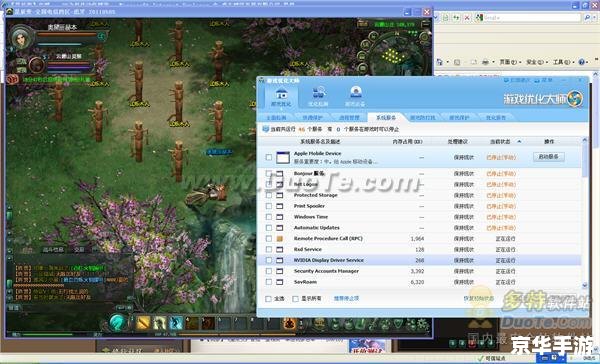Sort by the 内存占用 (KB) column header

(x=407, y=142)
